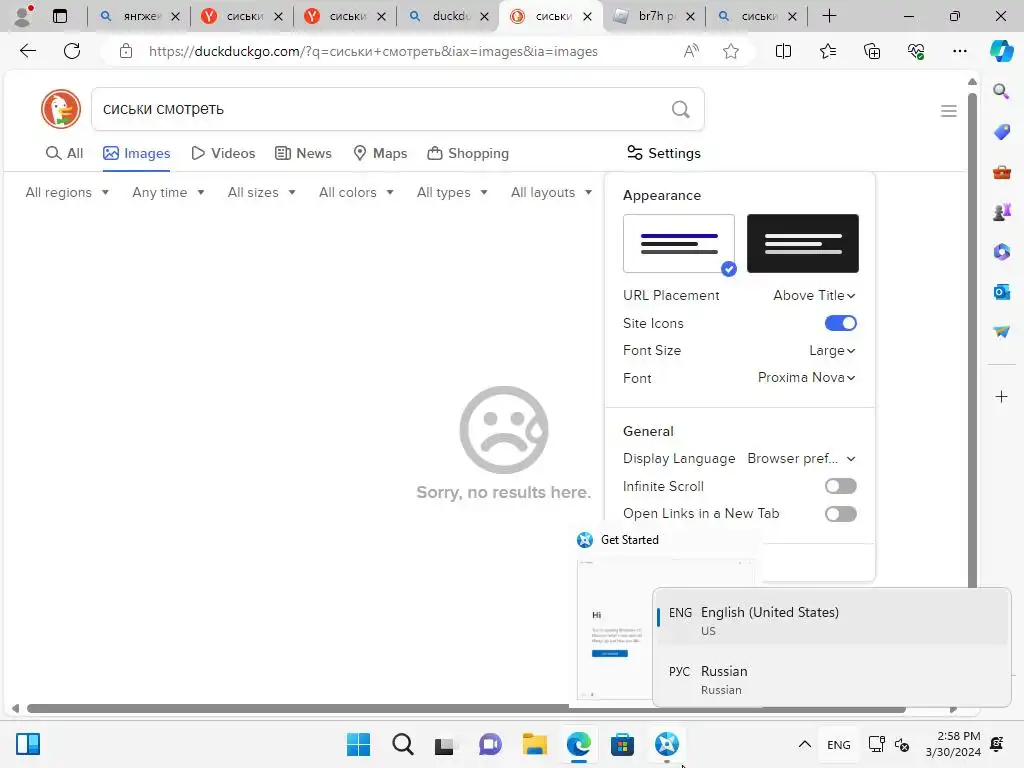
Task: Open Microsoft Store from taskbar
Action: pos(622,744)
